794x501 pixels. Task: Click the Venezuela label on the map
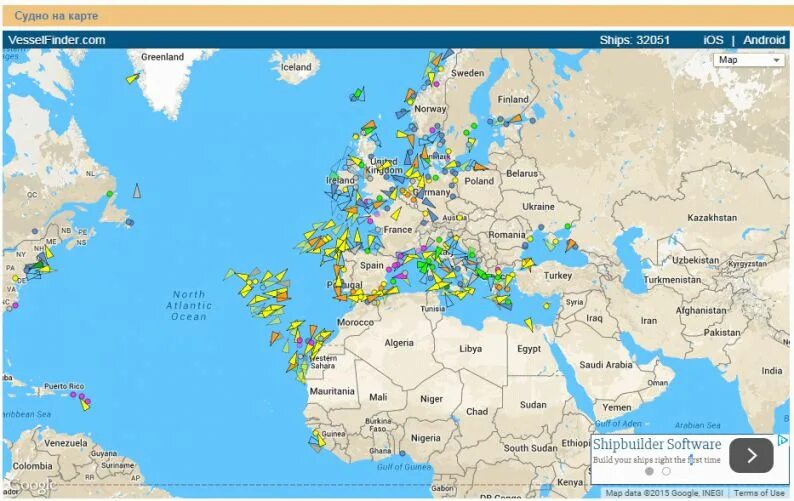[66, 443]
